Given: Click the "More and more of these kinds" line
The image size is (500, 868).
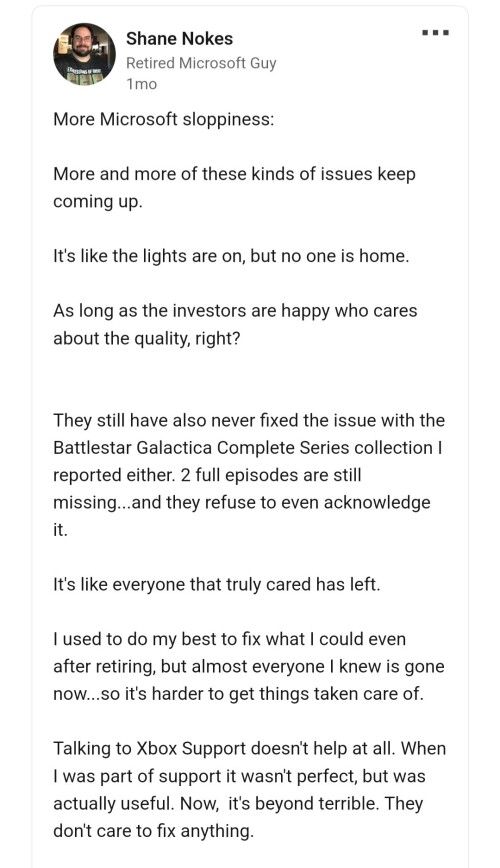Looking at the screenshot, I should (234, 174).
